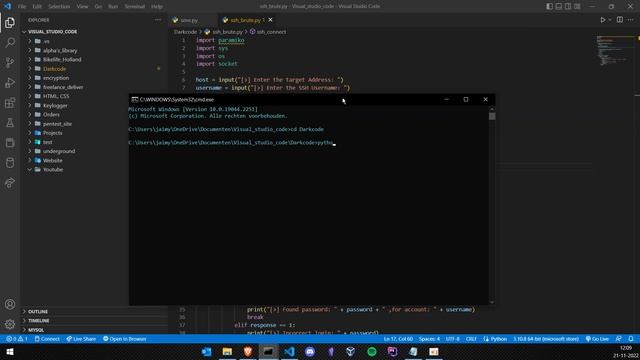Open the Windows Start menu

[x=10, y=352]
